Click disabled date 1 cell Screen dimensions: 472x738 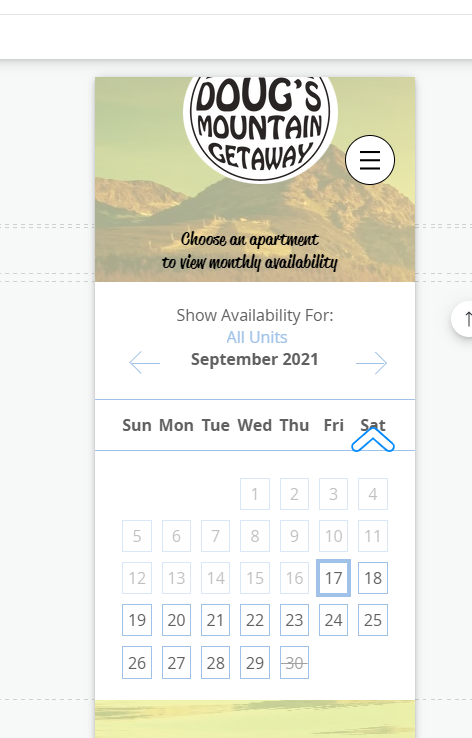coord(255,494)
